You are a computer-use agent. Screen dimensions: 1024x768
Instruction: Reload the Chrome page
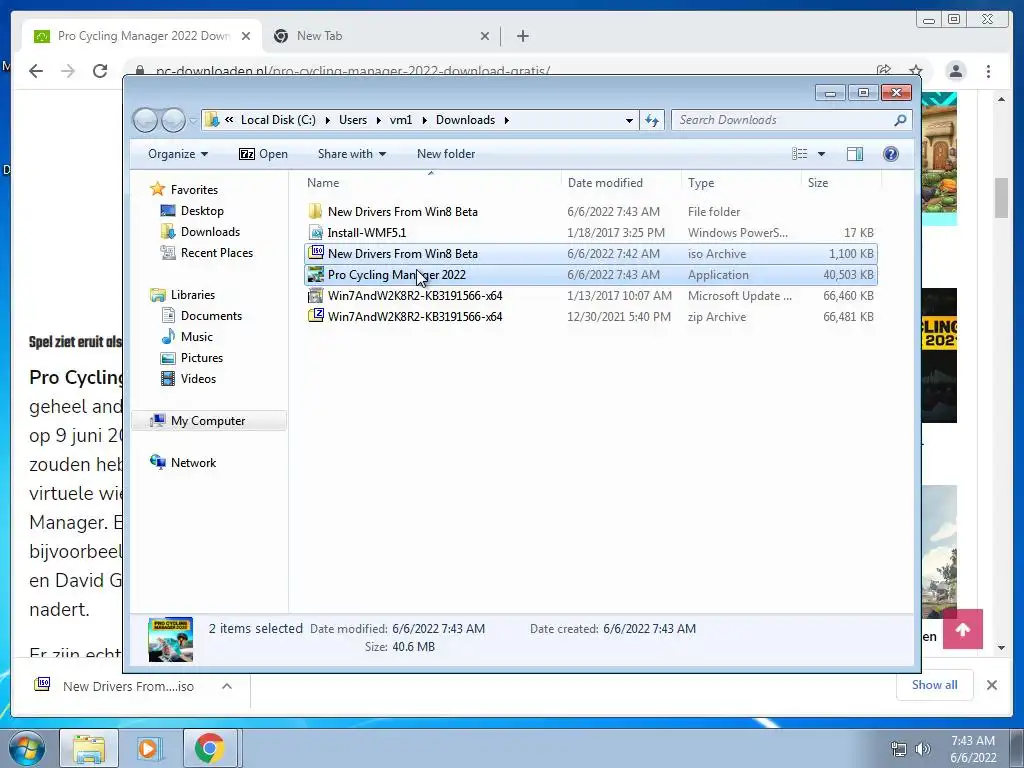pos(100,71)
